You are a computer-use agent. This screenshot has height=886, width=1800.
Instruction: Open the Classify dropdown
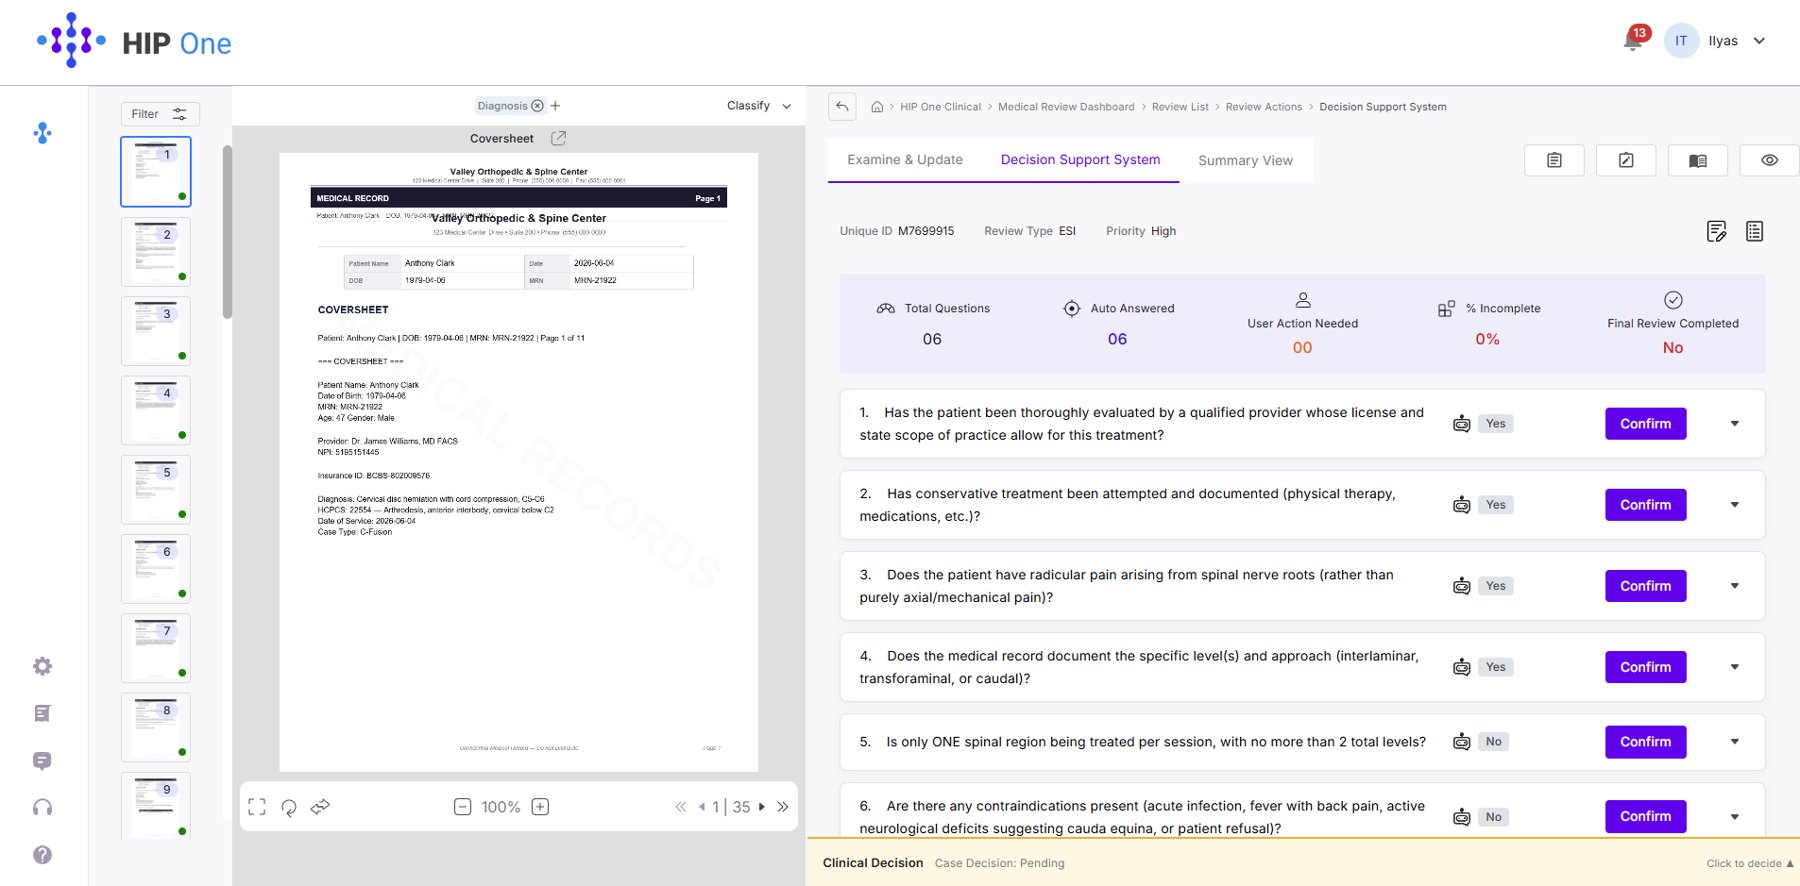[x=759, y=106]
